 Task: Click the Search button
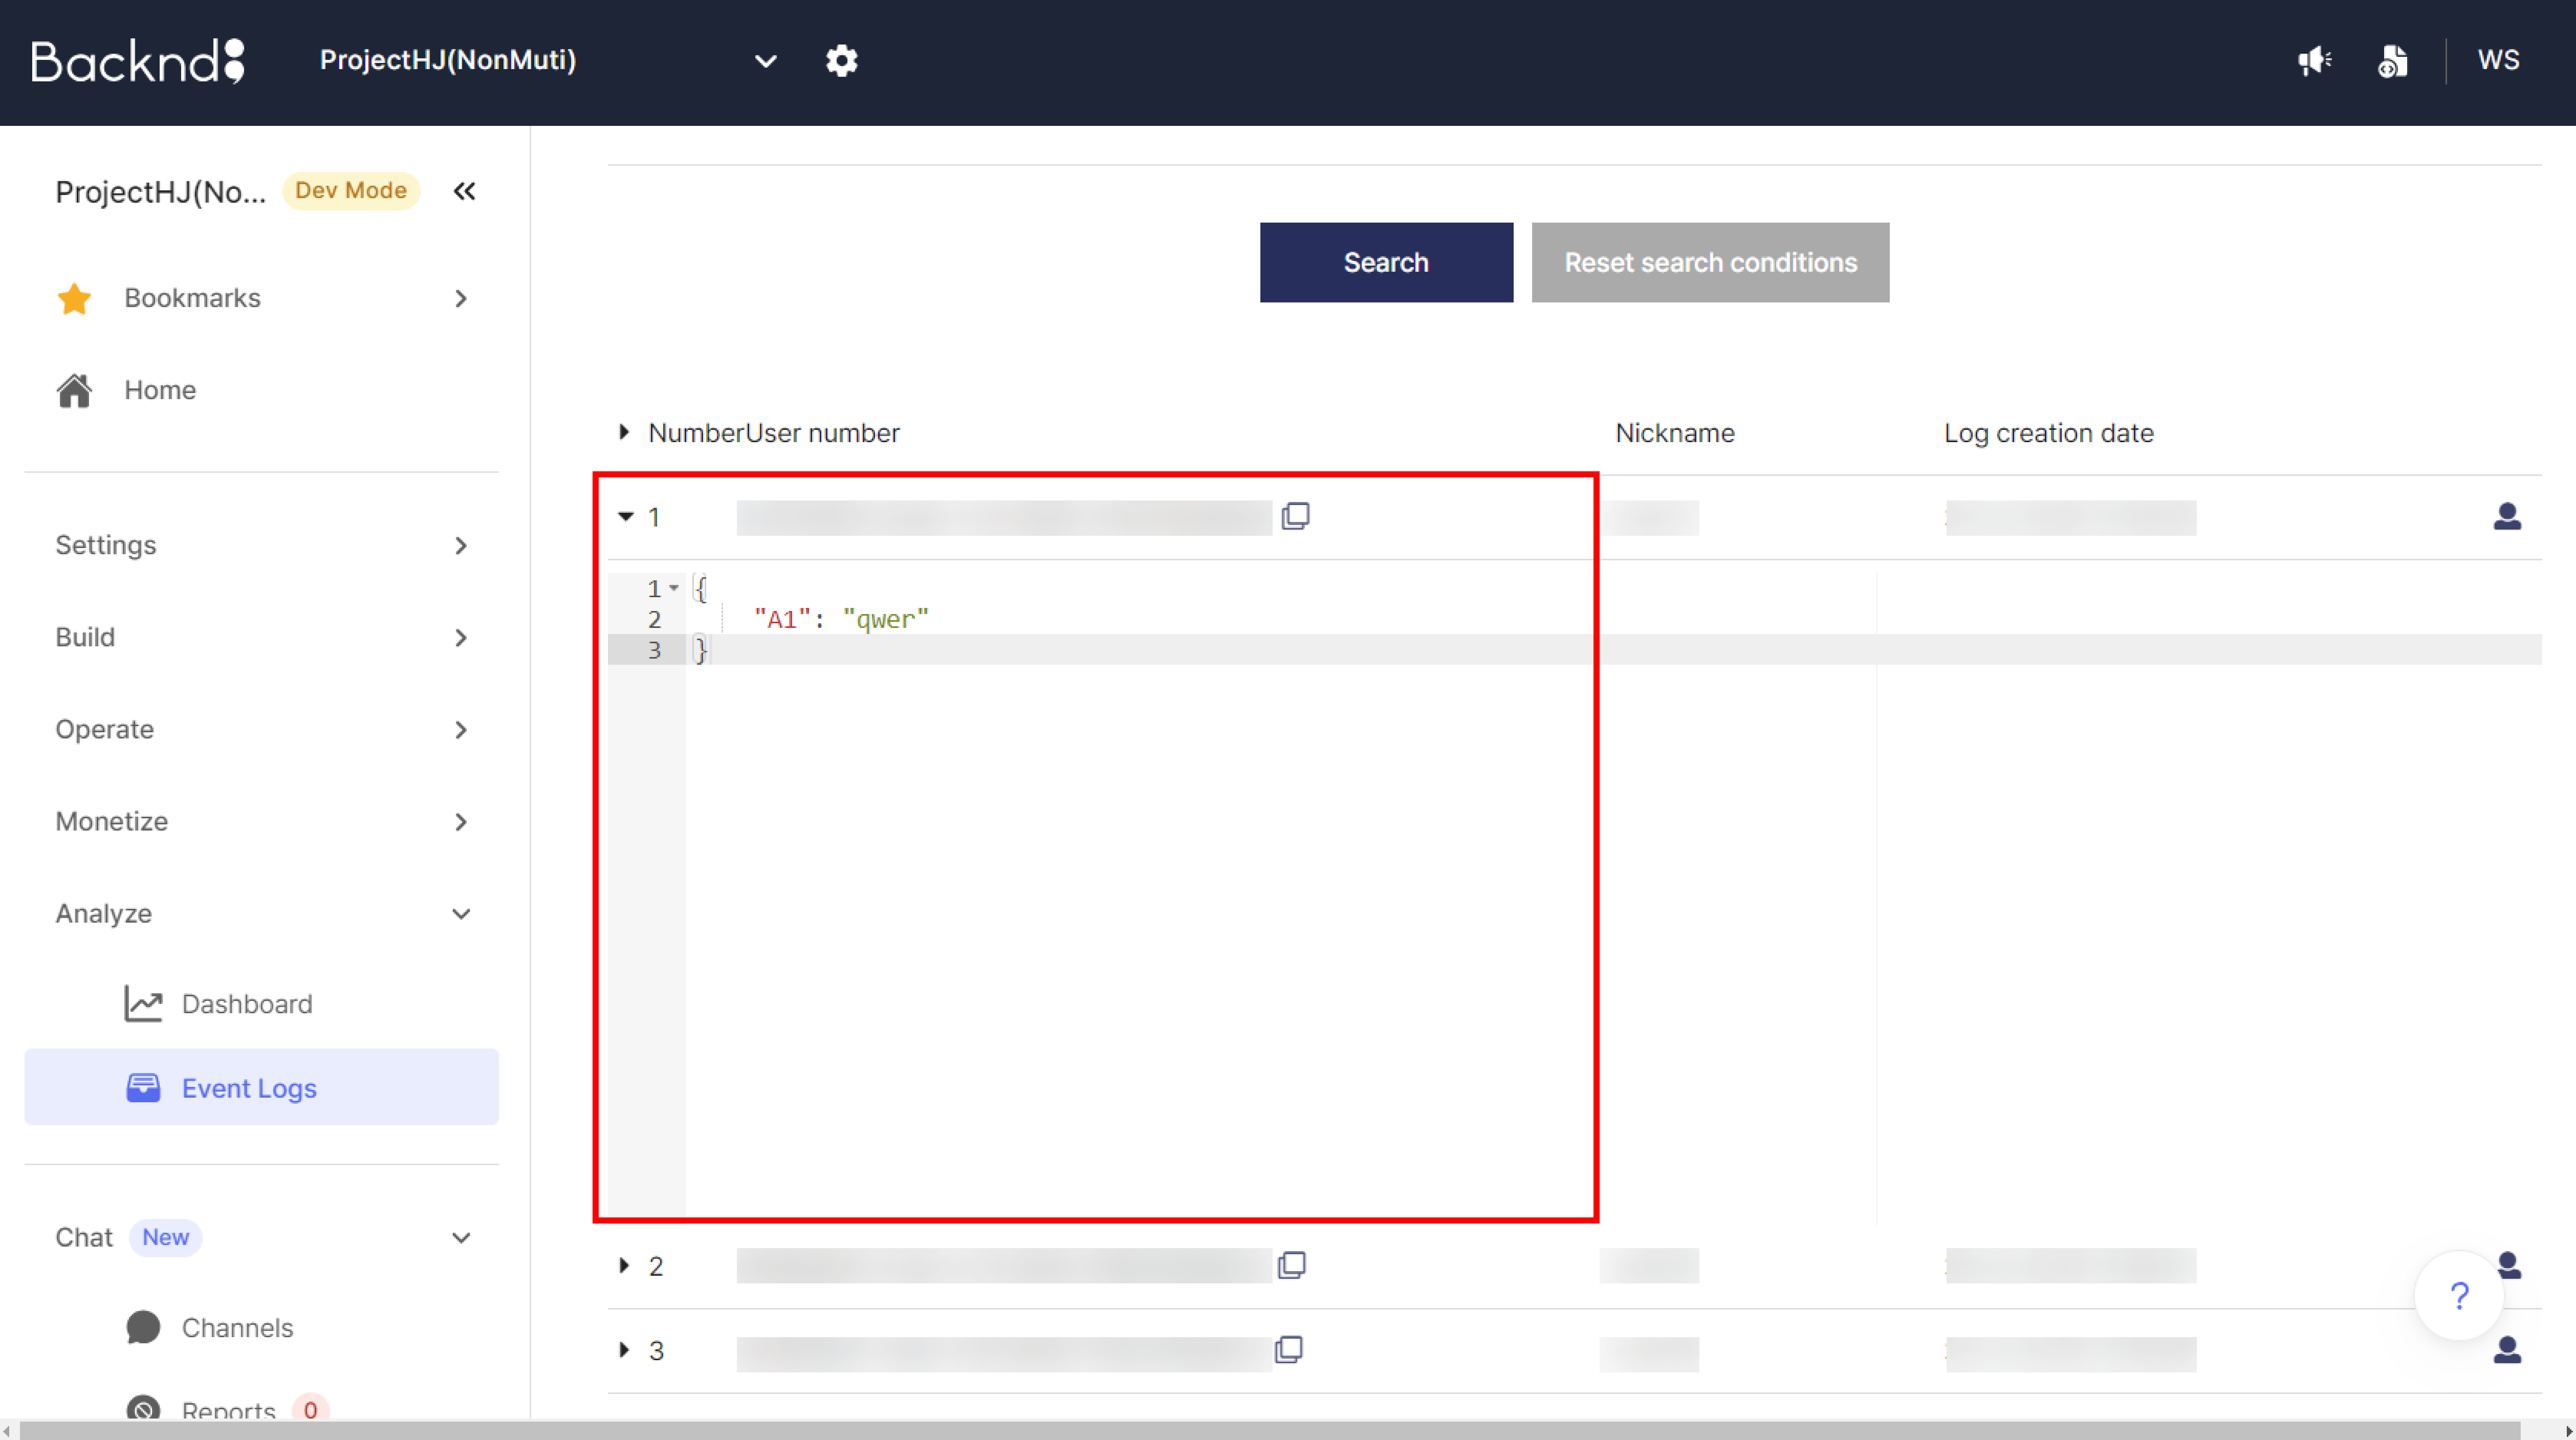pyautogui.click(x=1386, y=262)
